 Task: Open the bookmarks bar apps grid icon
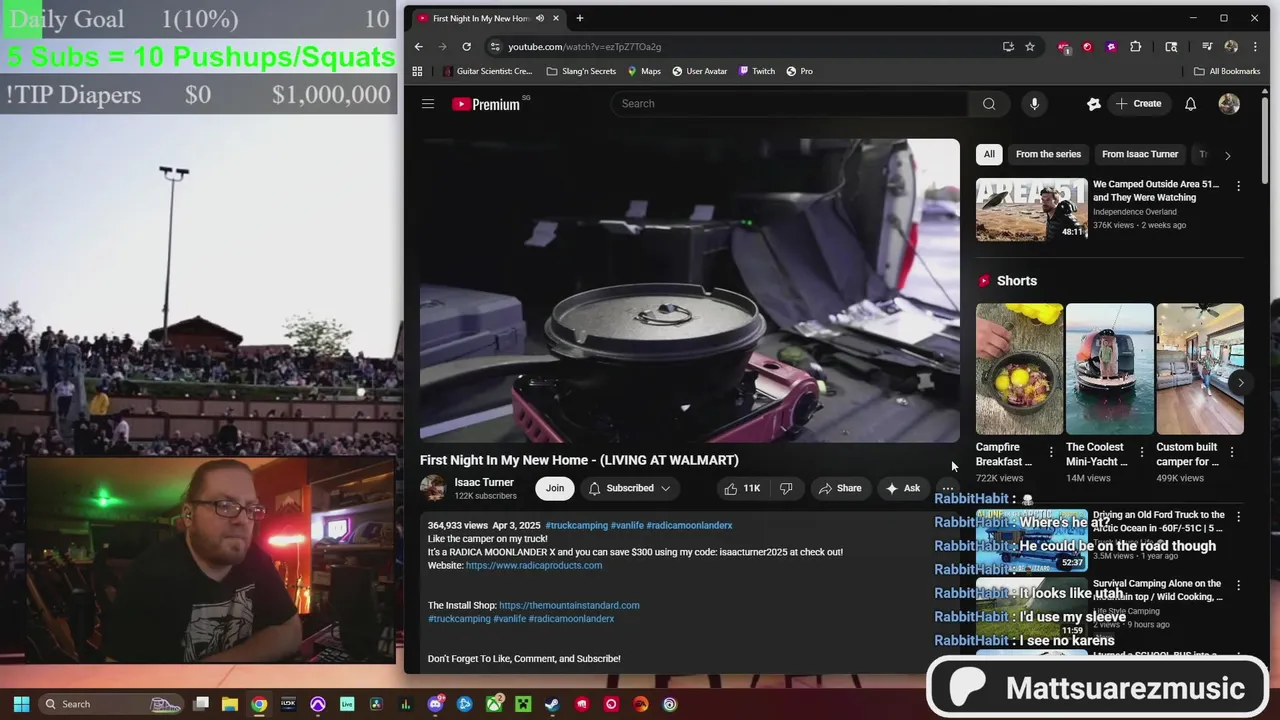click(418, 71)
